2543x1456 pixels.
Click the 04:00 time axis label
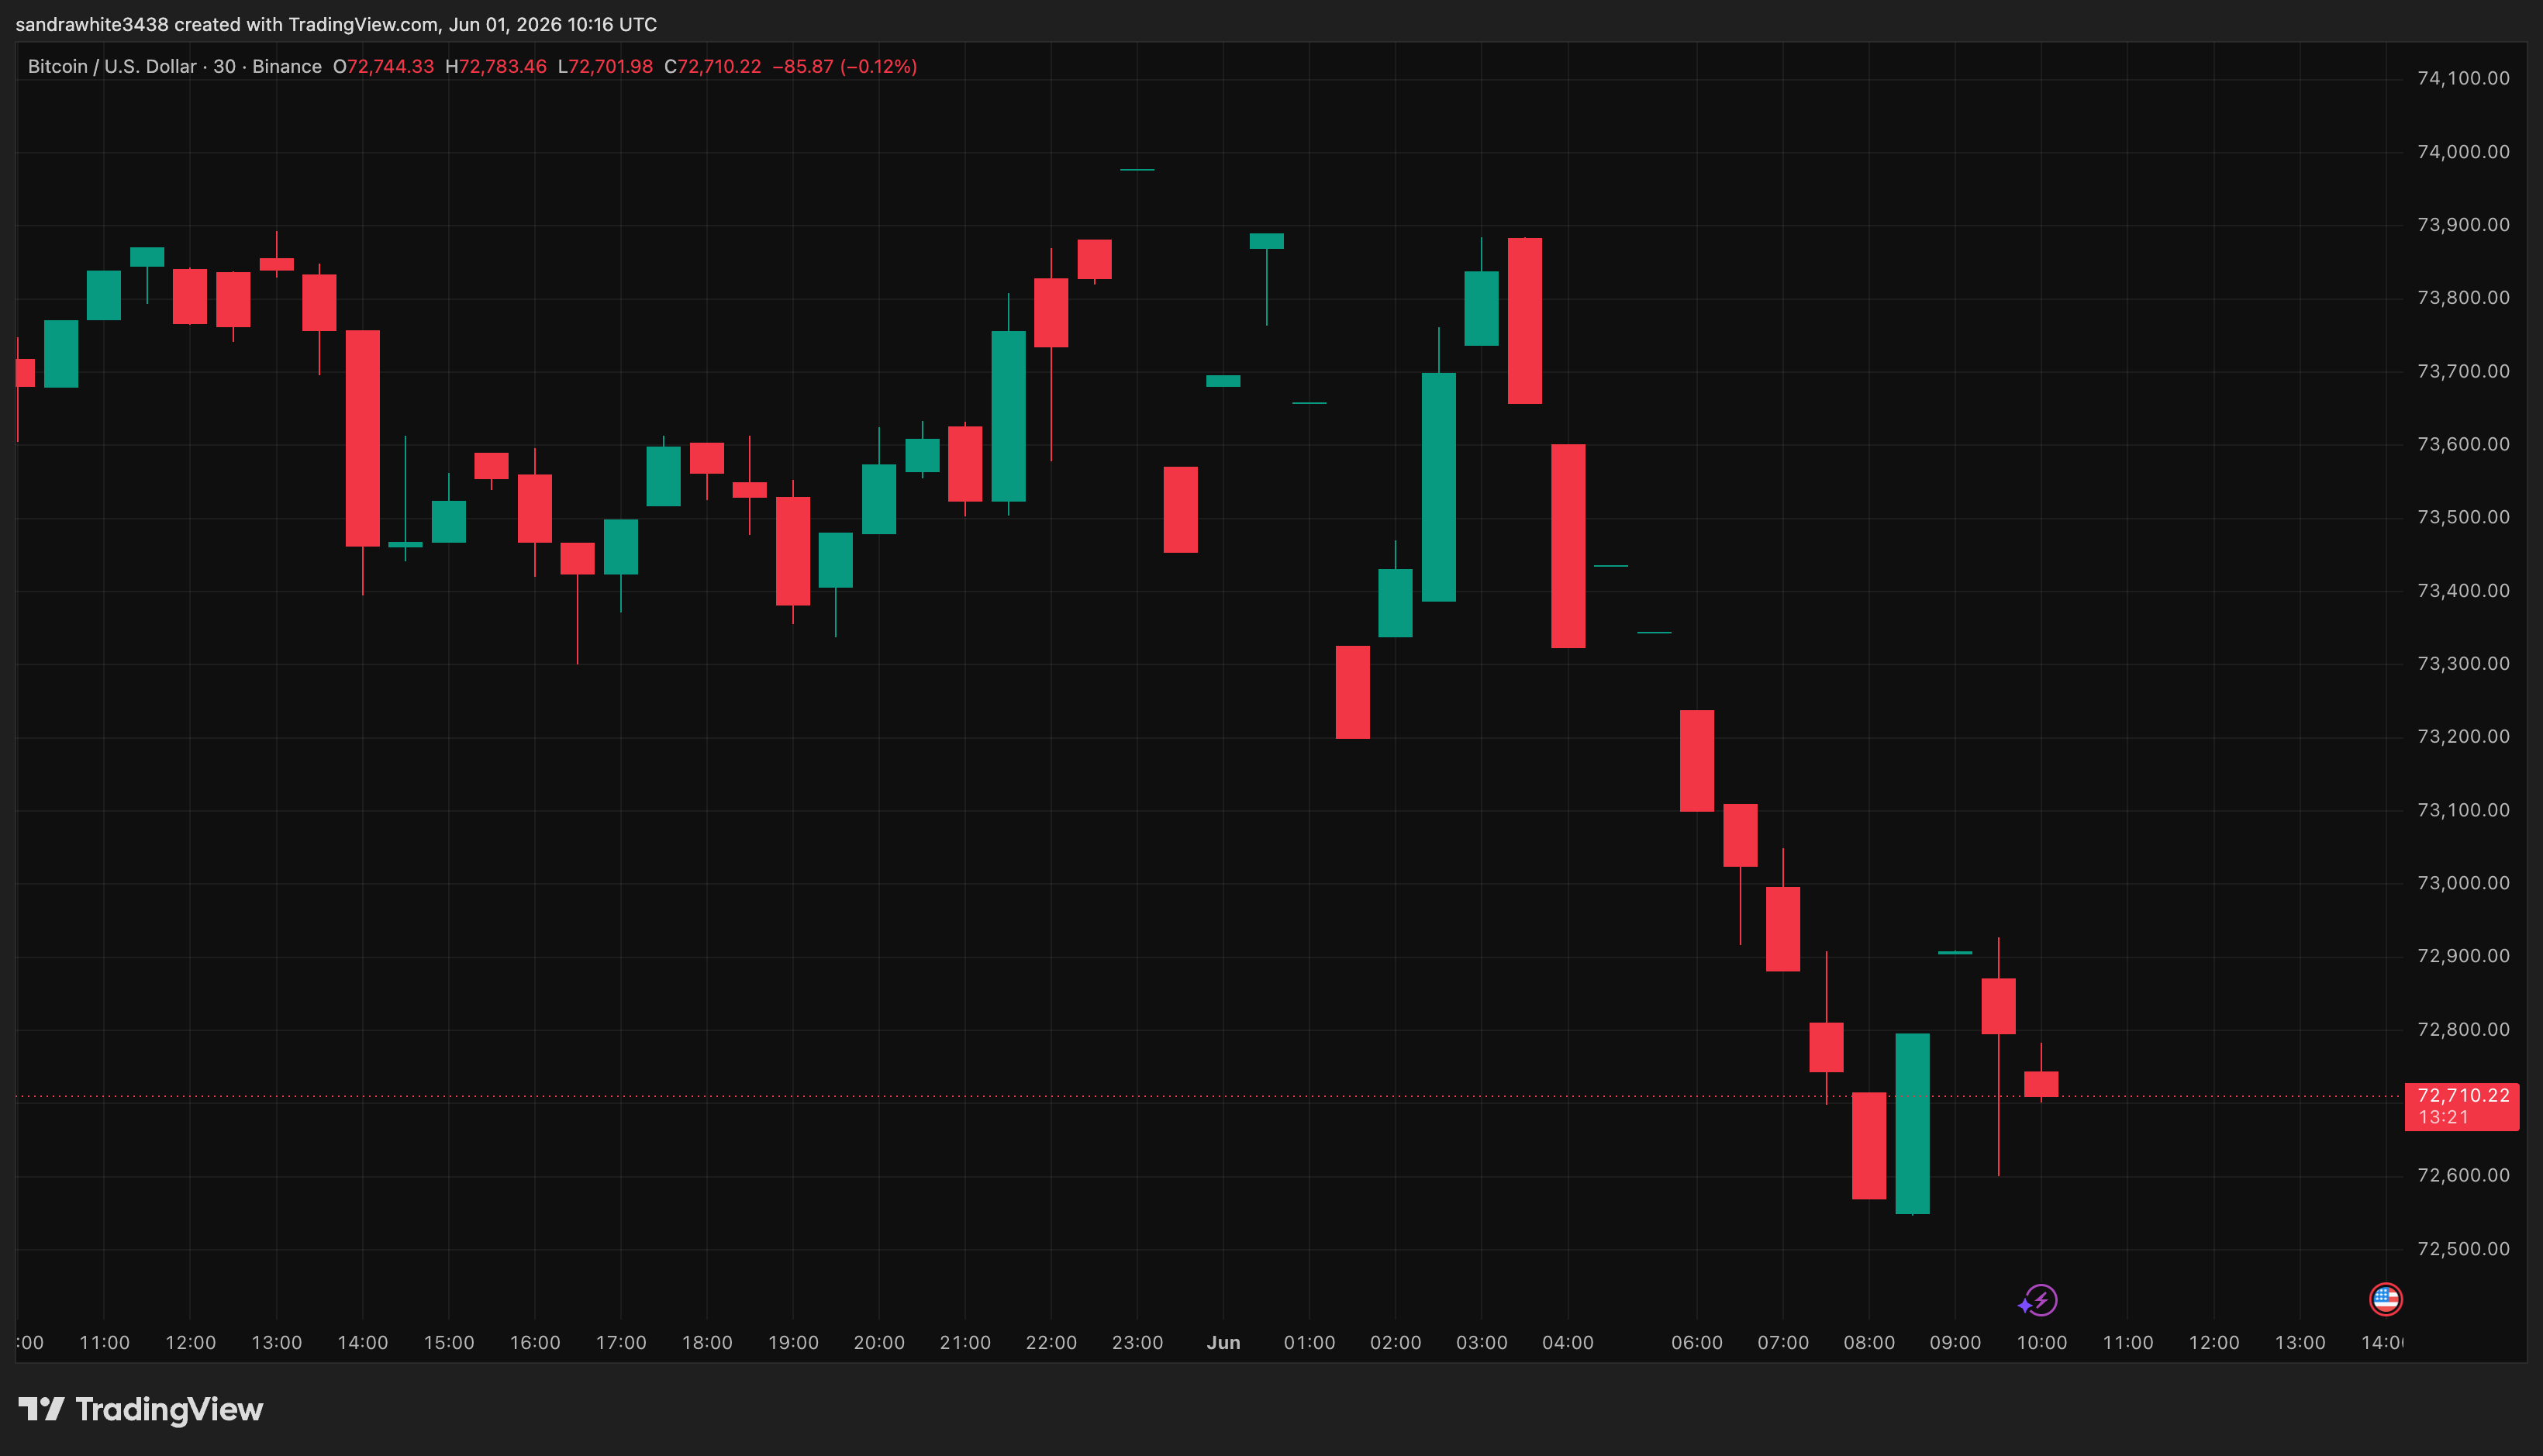pyautogui.click(x=1567, y=1342)
